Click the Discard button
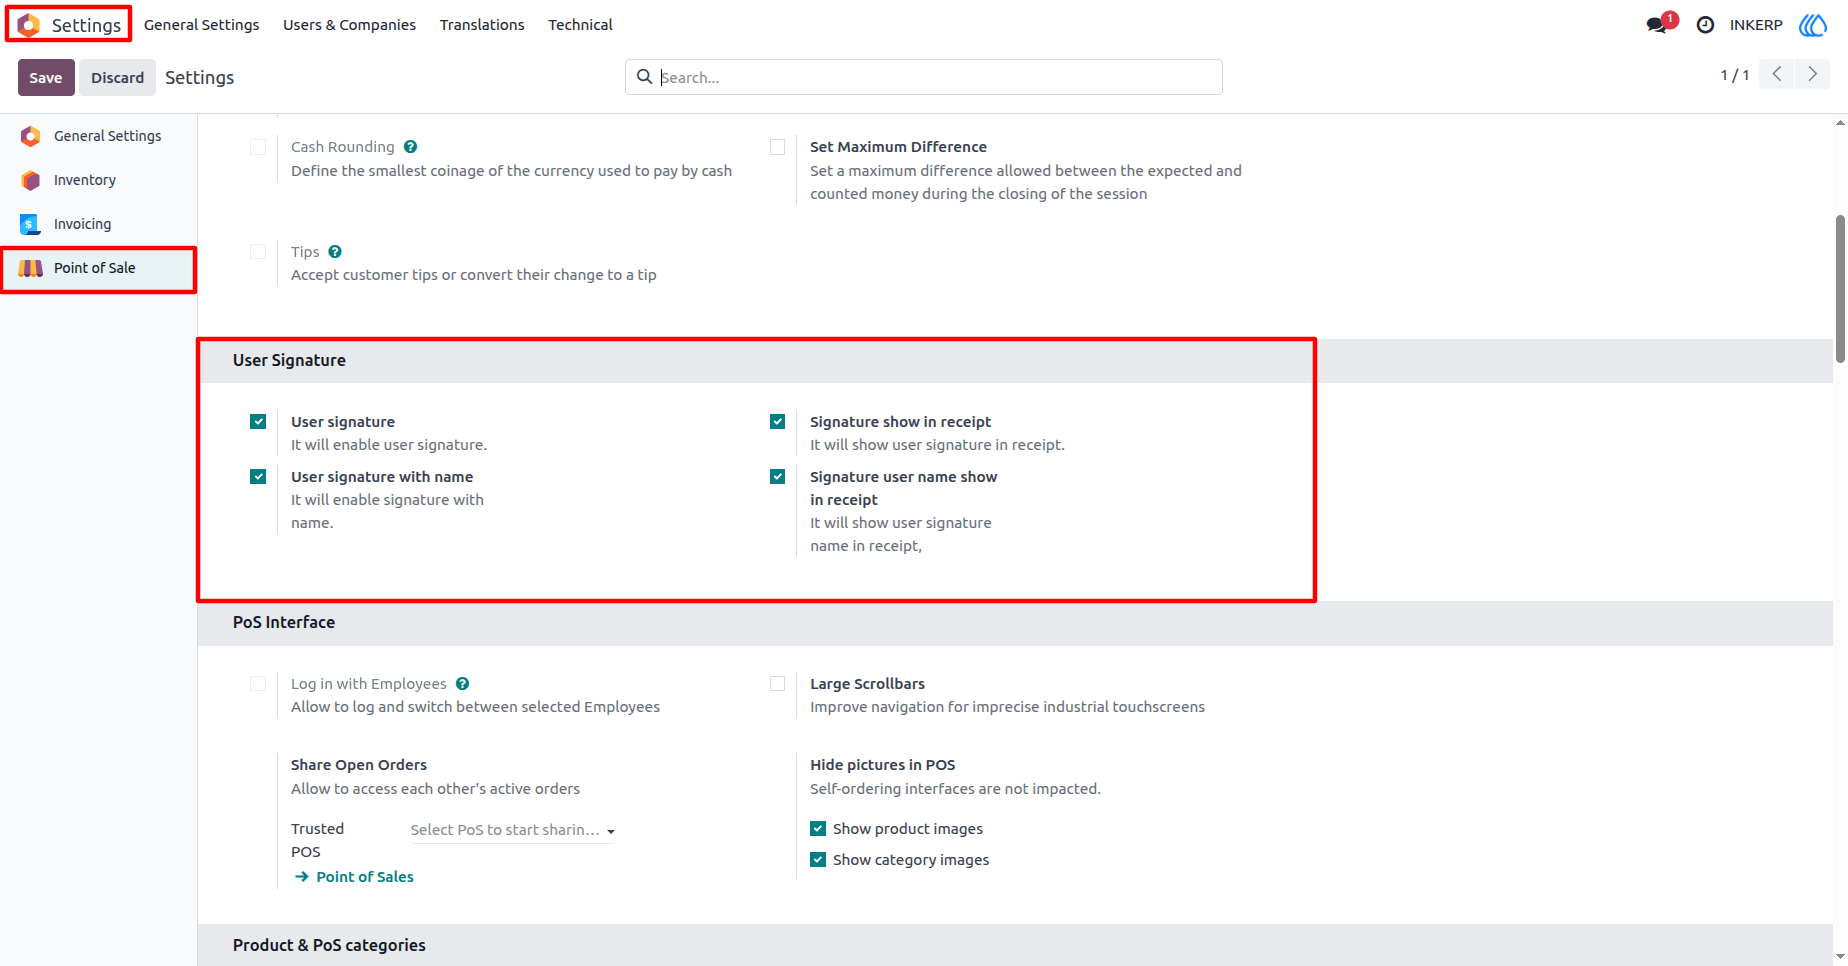Viewport: 1848px width, 966px height. point(118,78)
